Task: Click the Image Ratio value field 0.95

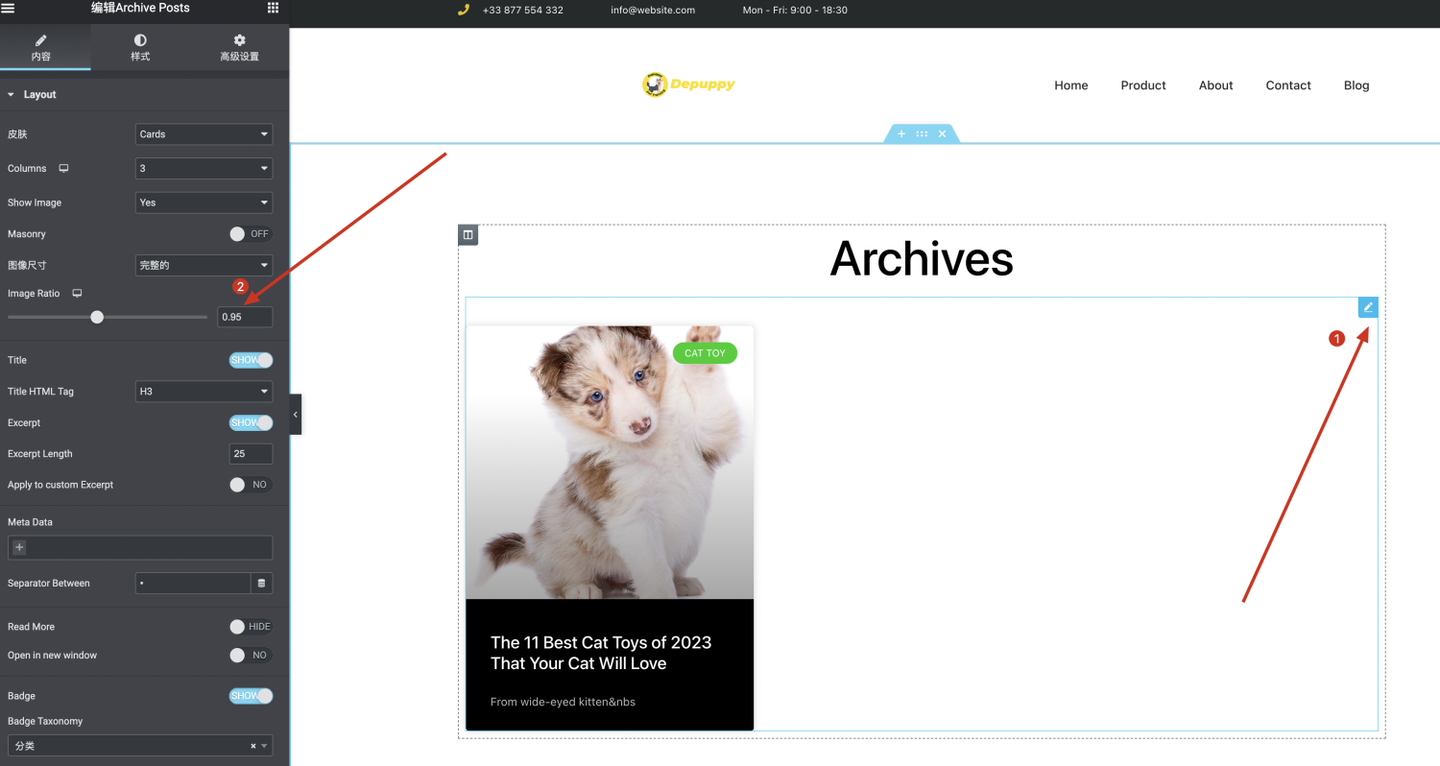Action: pyautogui.click(x=245, y=317)
